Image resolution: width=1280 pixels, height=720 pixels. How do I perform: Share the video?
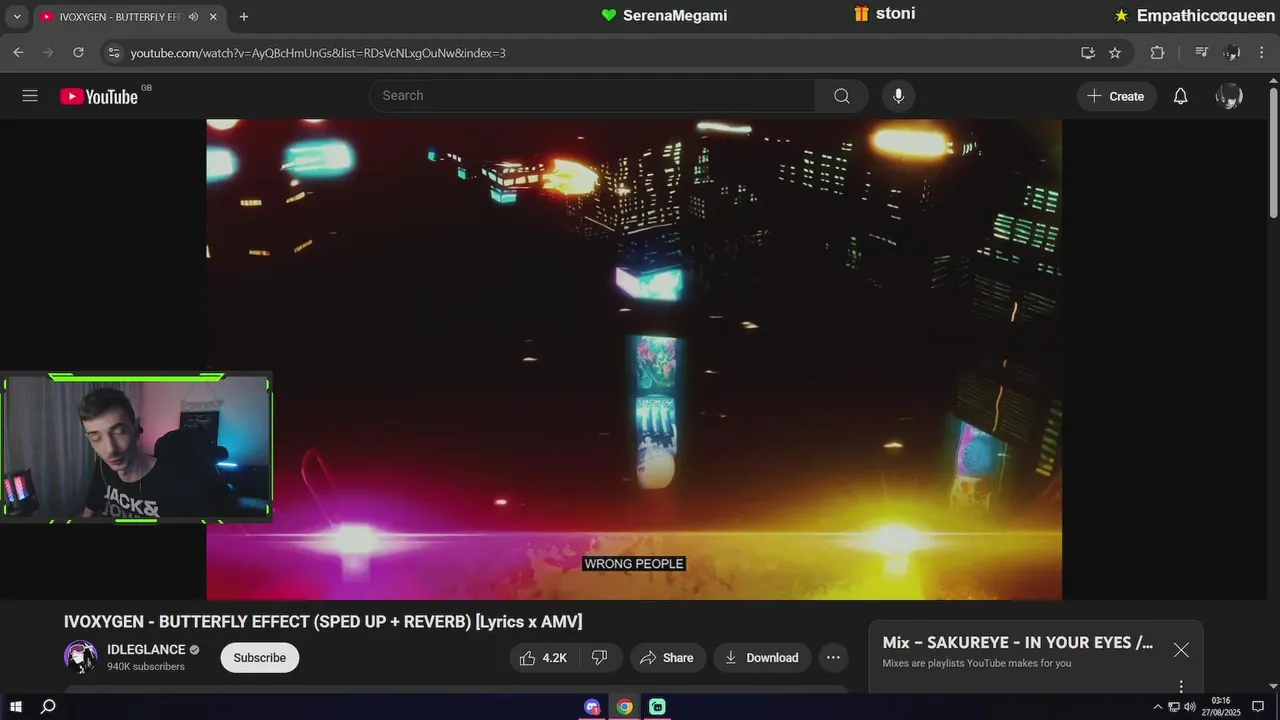(x=667, y=658)
